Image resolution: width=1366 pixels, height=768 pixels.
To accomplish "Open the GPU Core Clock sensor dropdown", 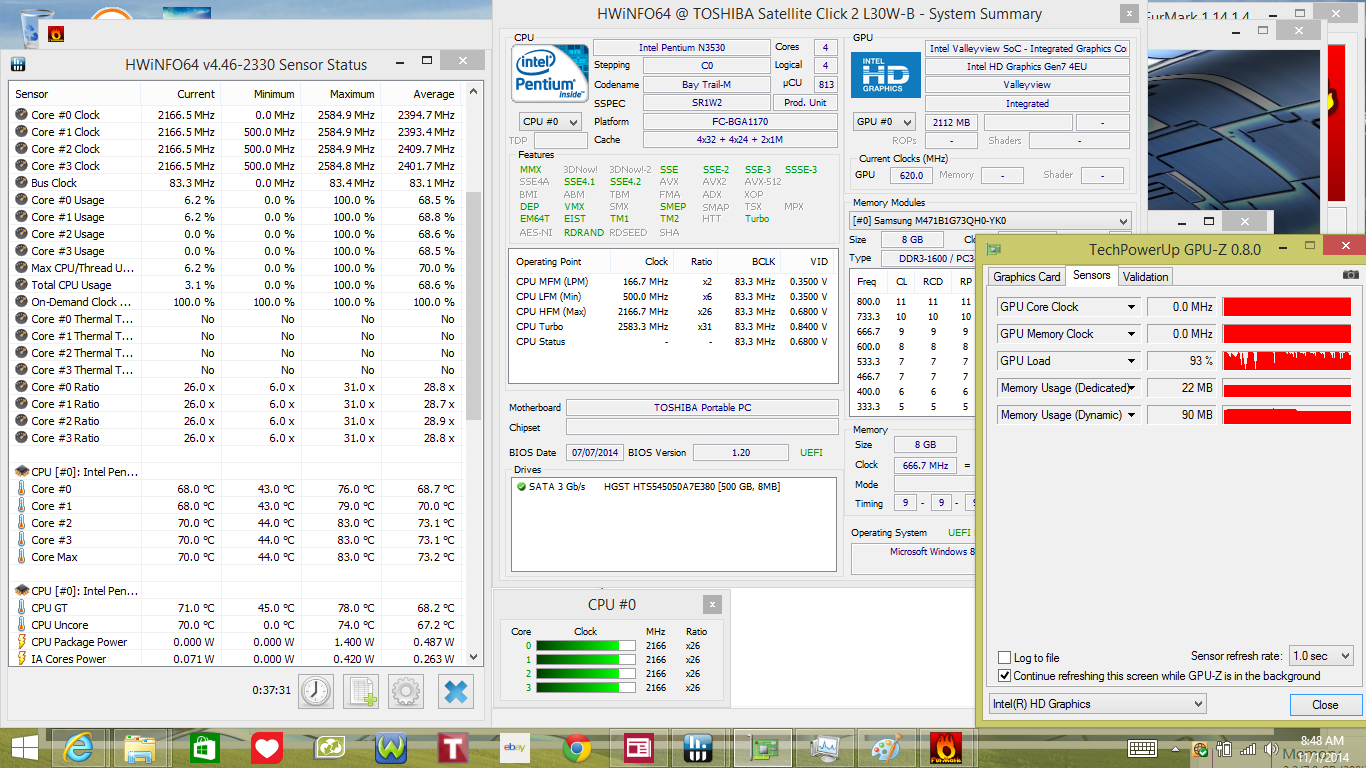I will tap(1131, 307).
